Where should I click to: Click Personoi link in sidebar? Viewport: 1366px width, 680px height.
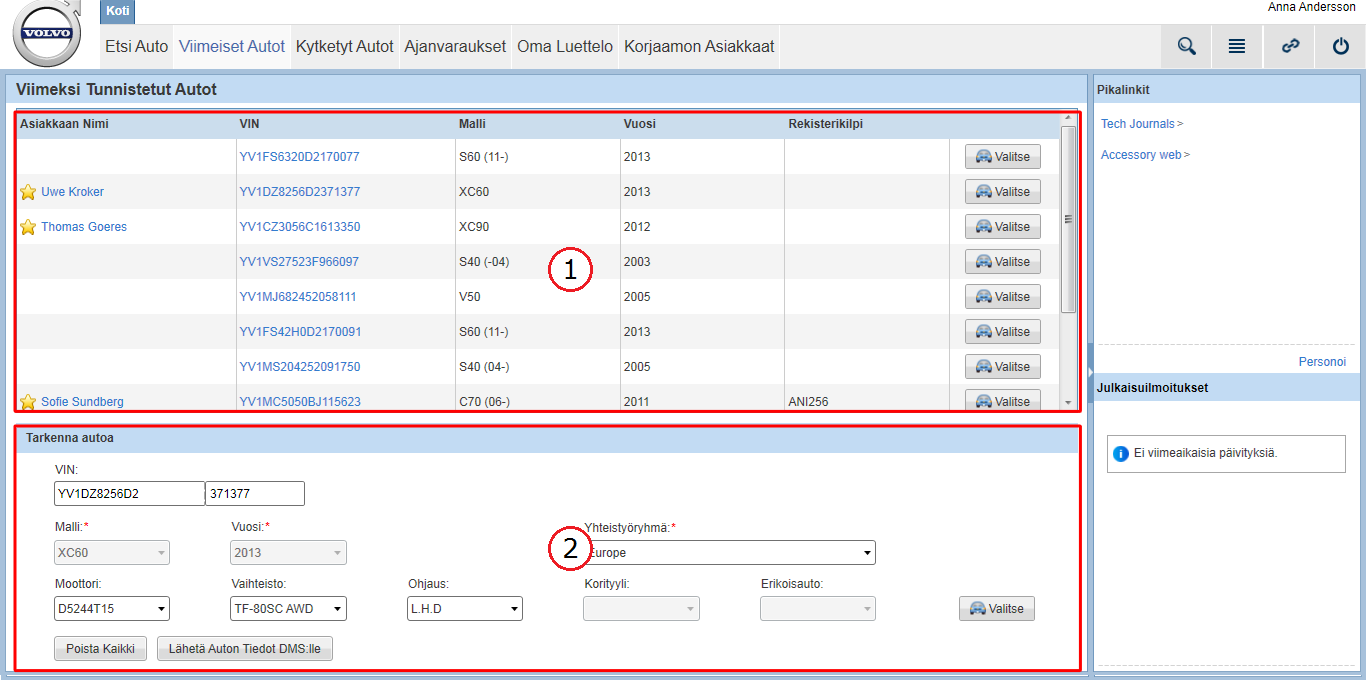point(1322,362)
